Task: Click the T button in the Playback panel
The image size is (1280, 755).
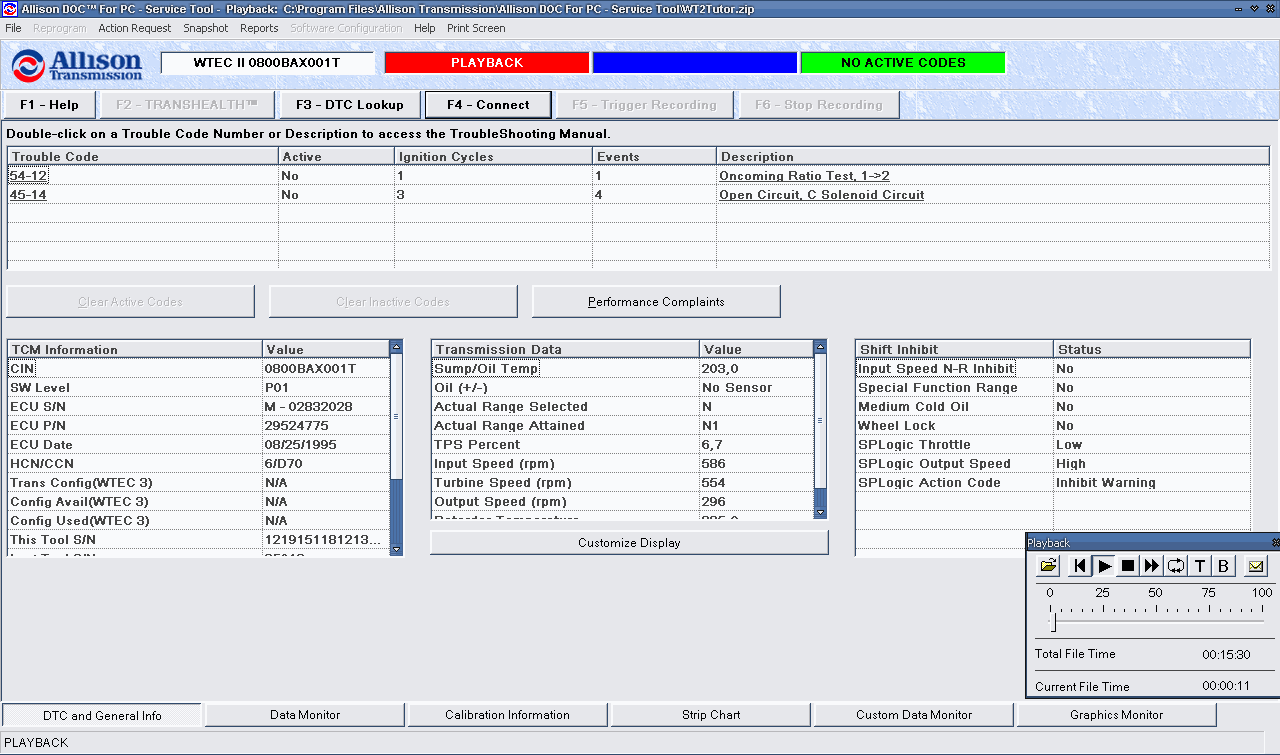Action: point(1200,566)
